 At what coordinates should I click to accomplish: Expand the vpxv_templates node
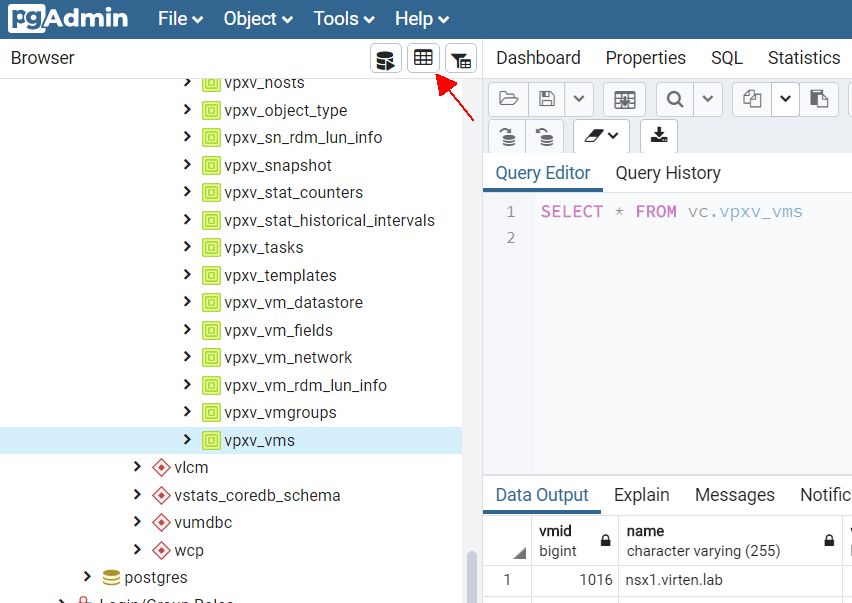pyautogui.click(x=187, y=274)
